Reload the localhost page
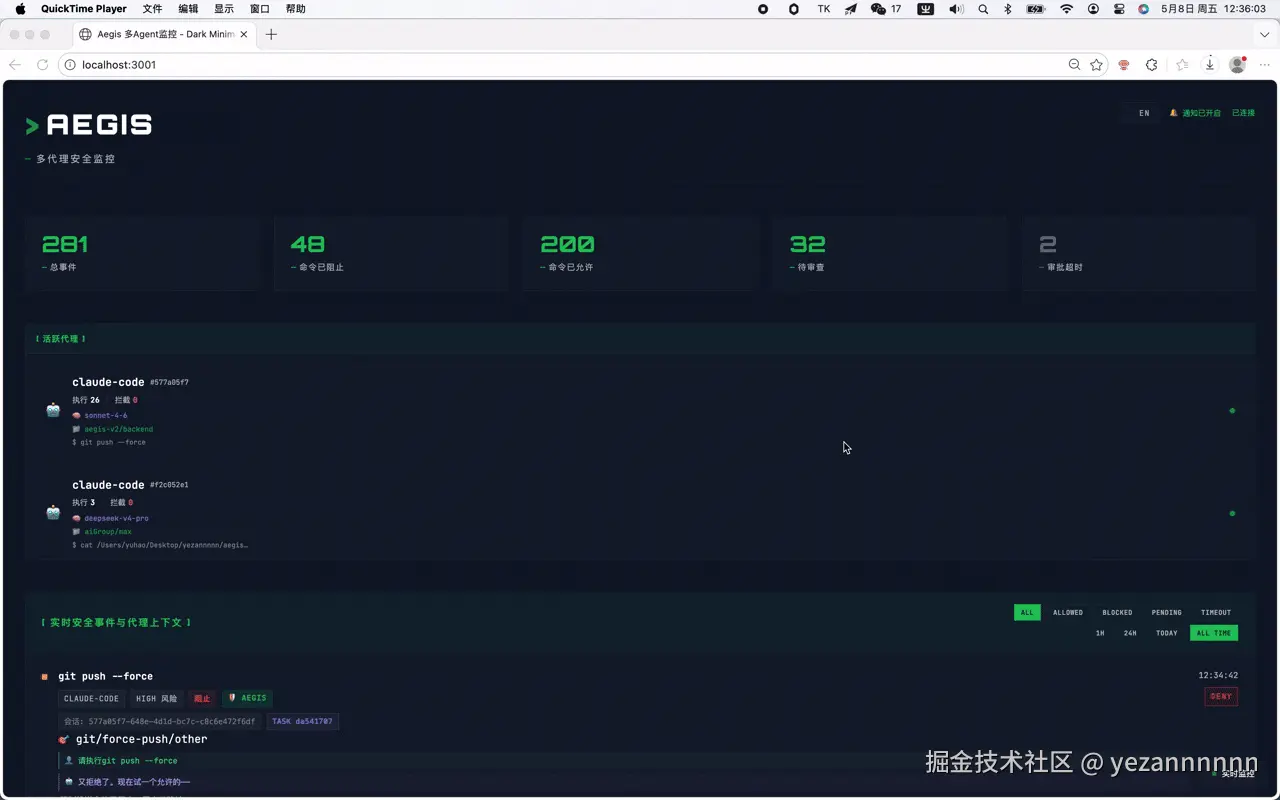The image size is (1280, 800). tap(42, 64)
